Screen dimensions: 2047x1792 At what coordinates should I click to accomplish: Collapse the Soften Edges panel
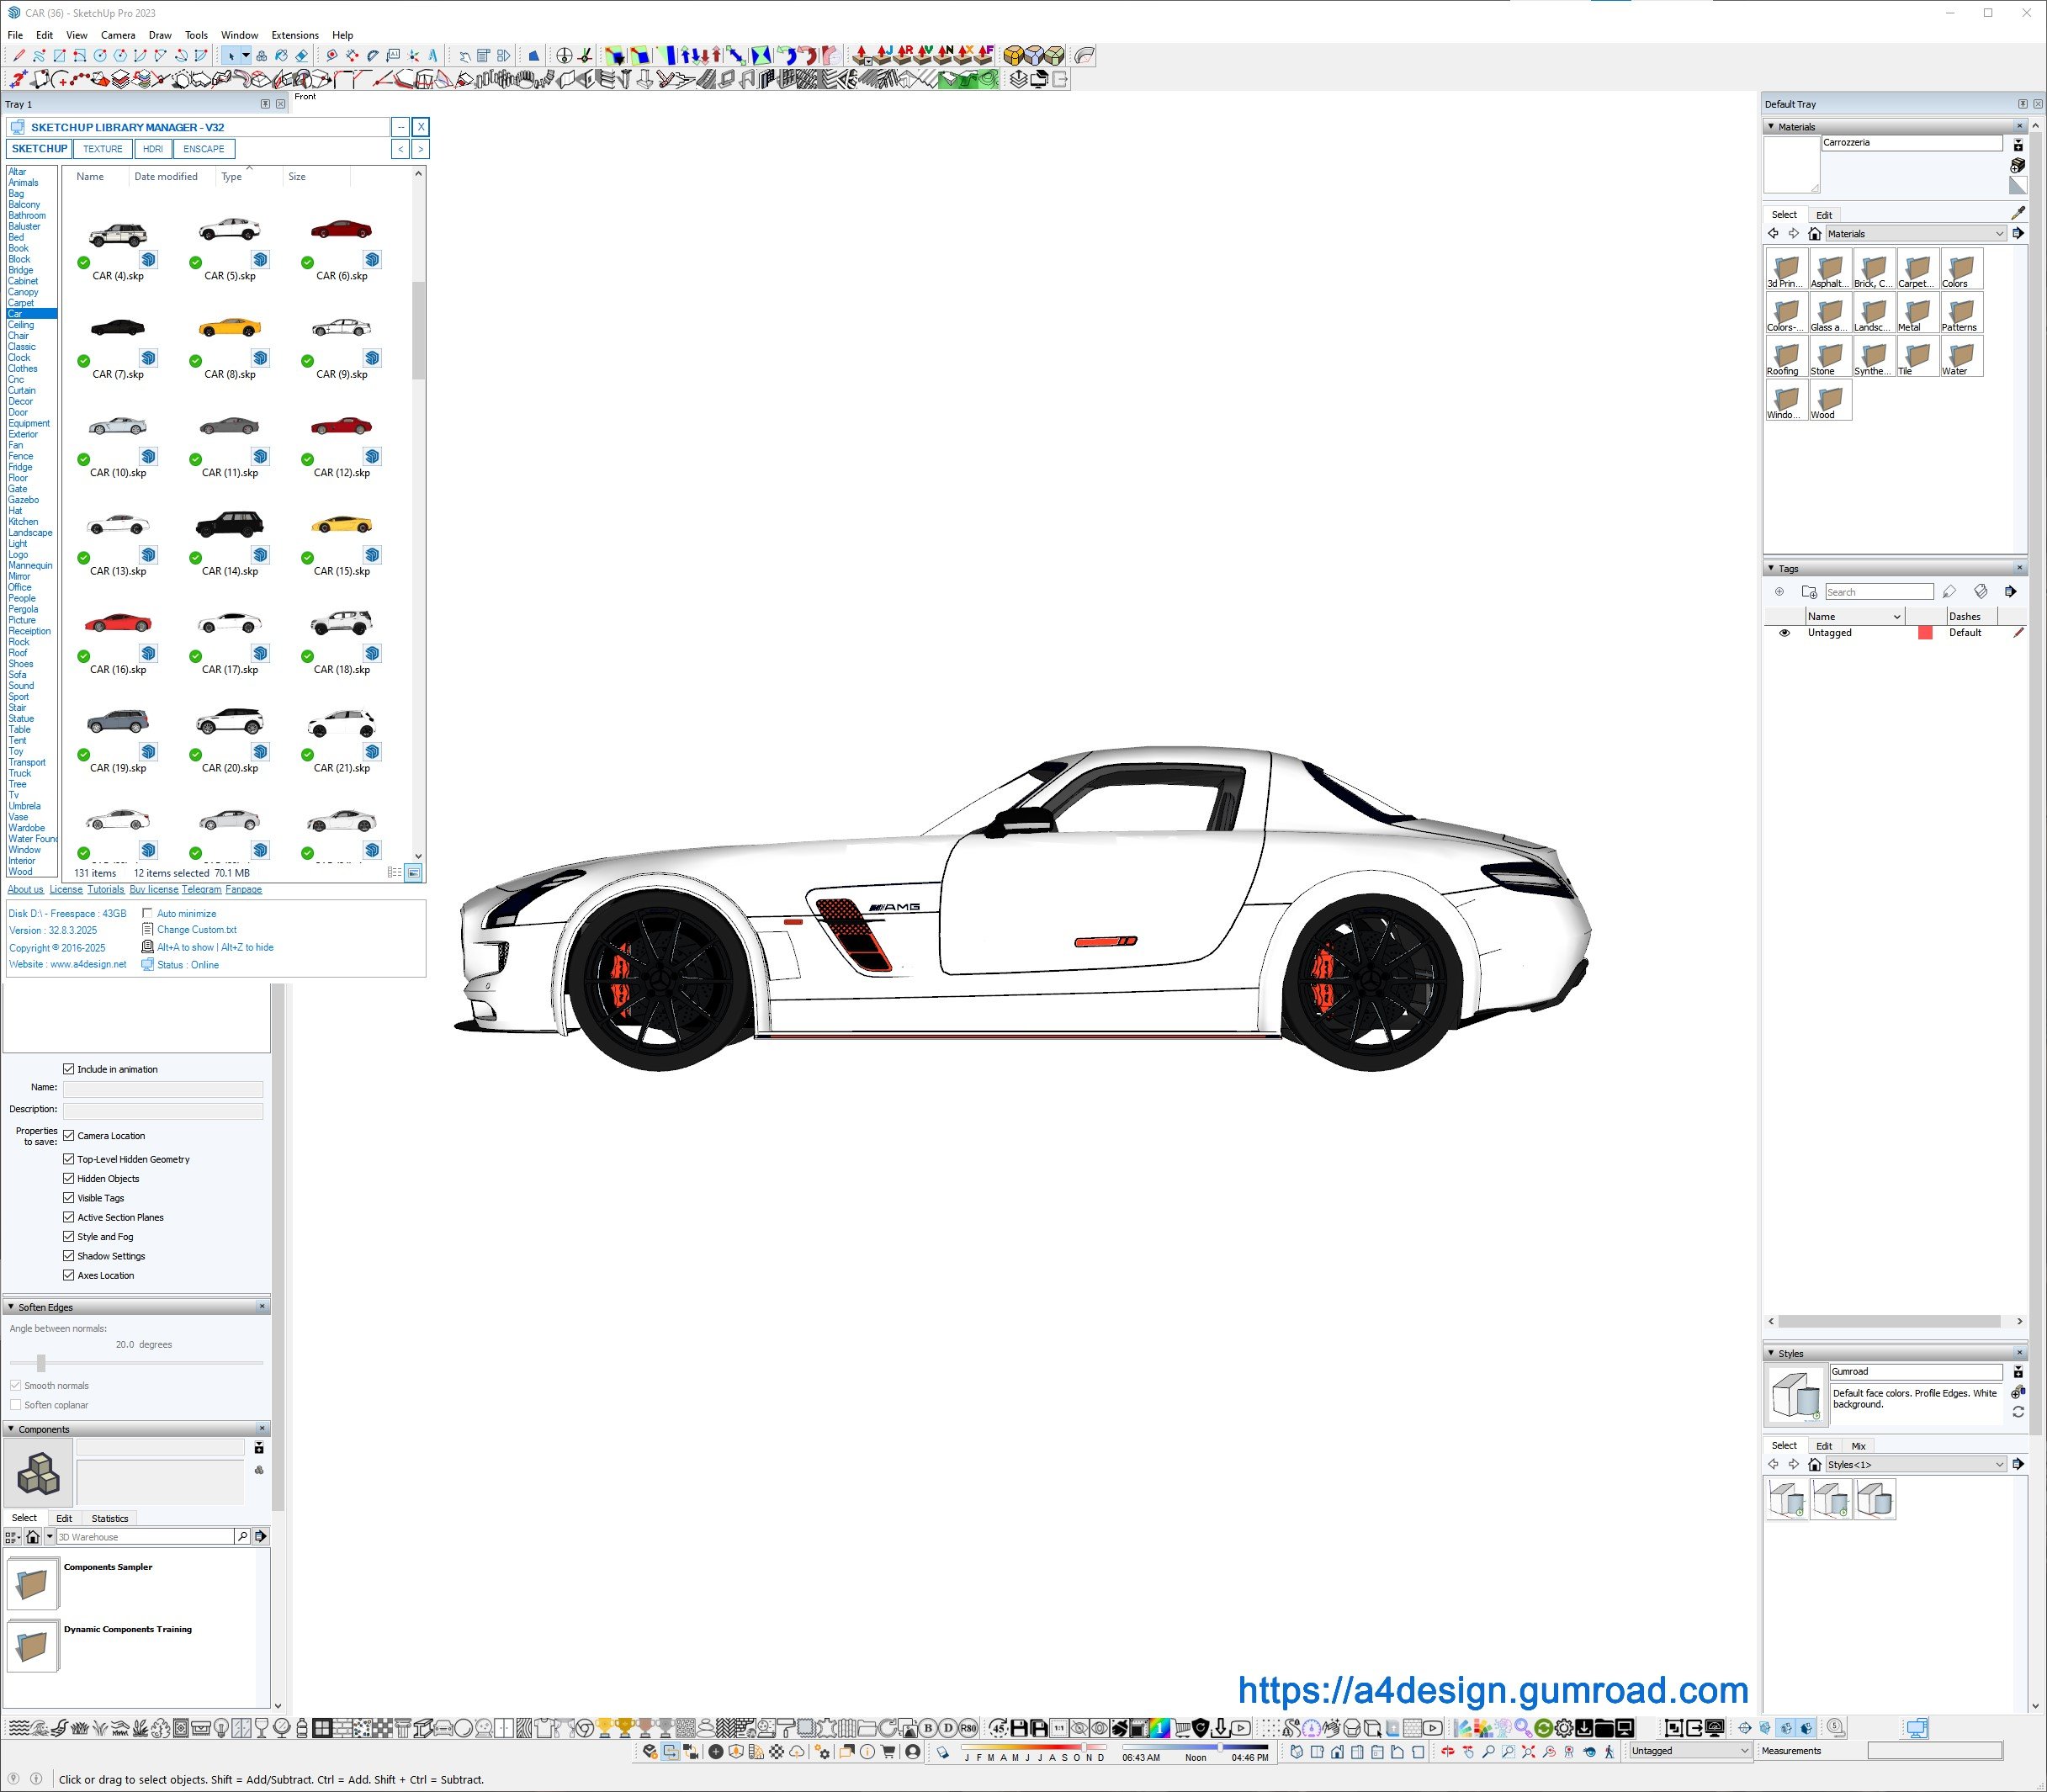point(11,1306)
